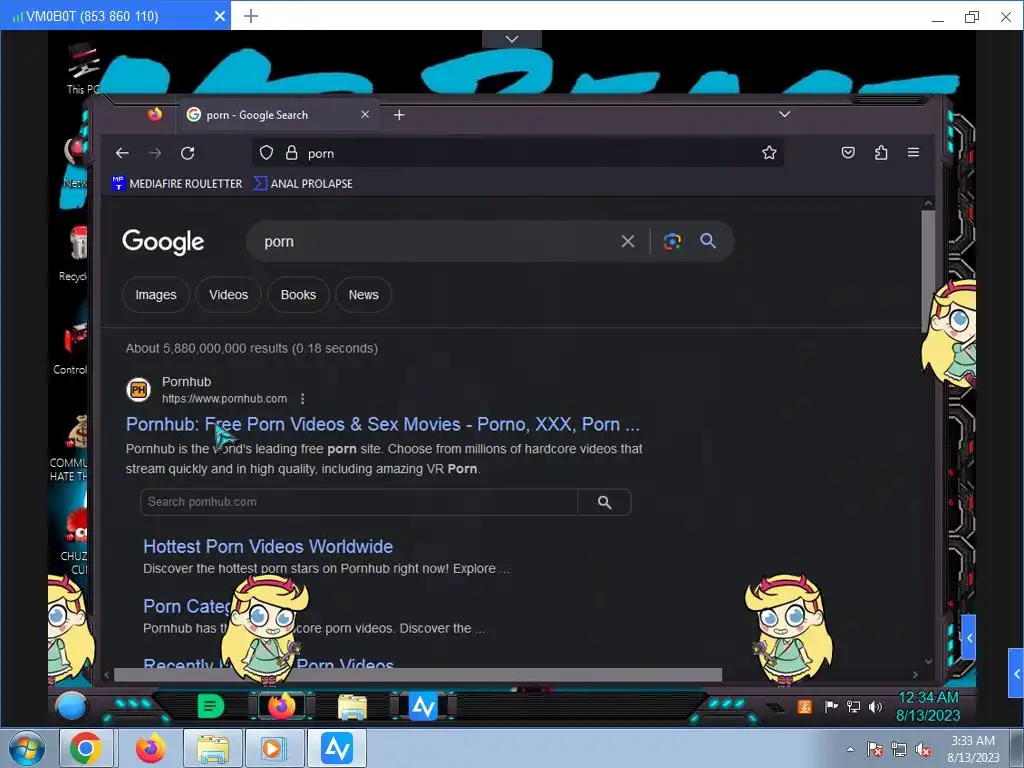Close the Google Search Firefox tab

365,115
